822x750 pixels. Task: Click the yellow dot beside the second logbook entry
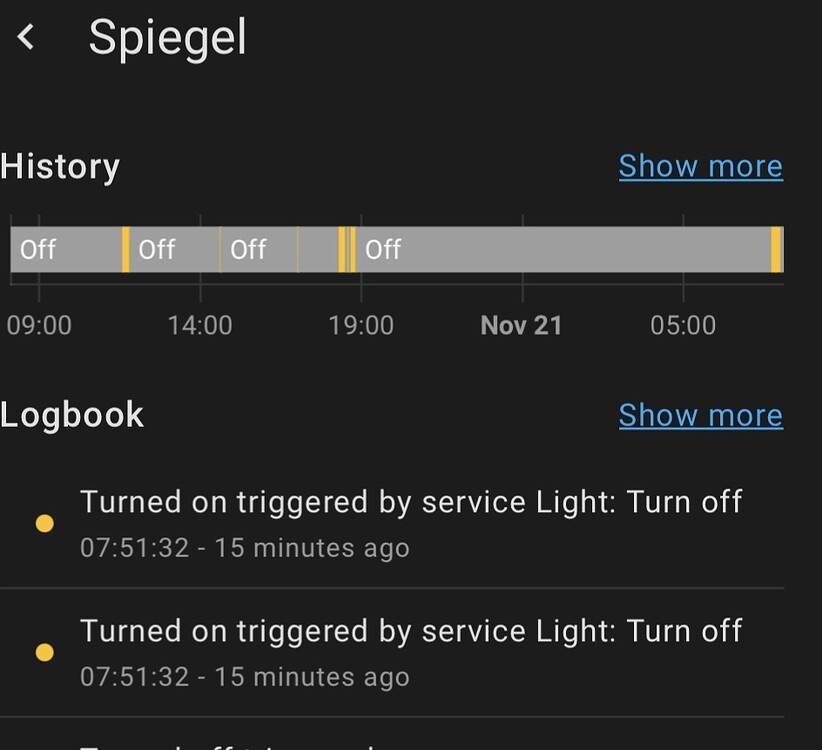45,651
